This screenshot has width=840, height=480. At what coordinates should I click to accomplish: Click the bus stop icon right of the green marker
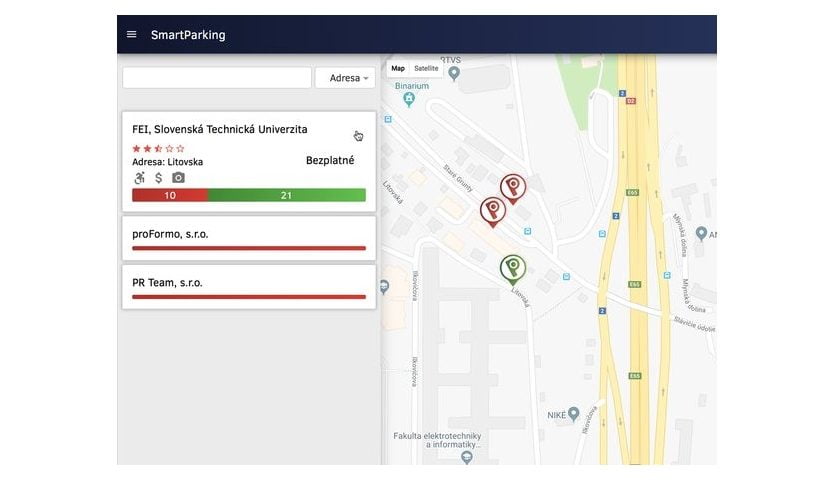(566, 277)
